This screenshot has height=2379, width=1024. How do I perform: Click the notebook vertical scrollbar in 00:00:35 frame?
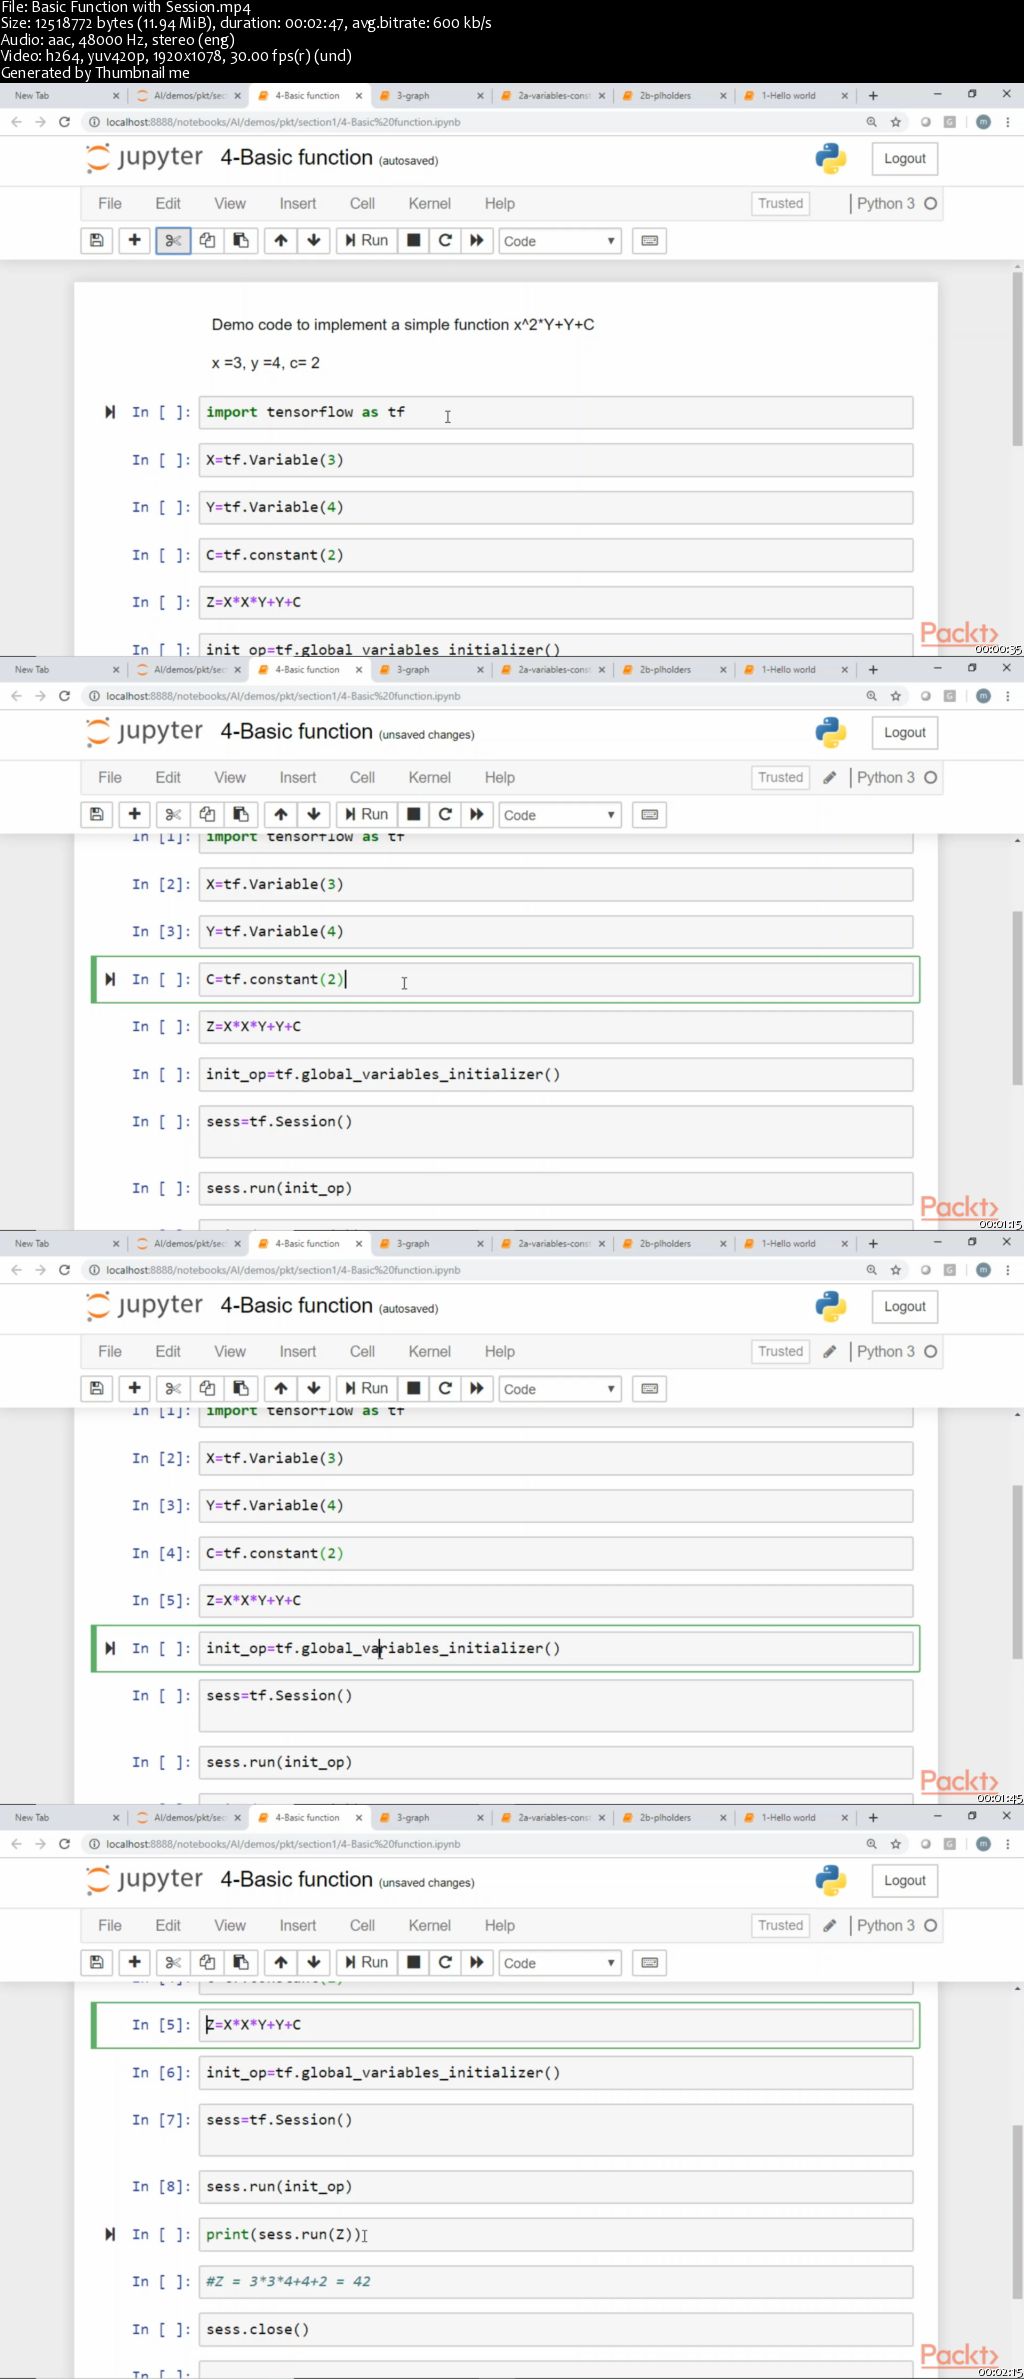pyautogui.click(x=1018, y=358)
